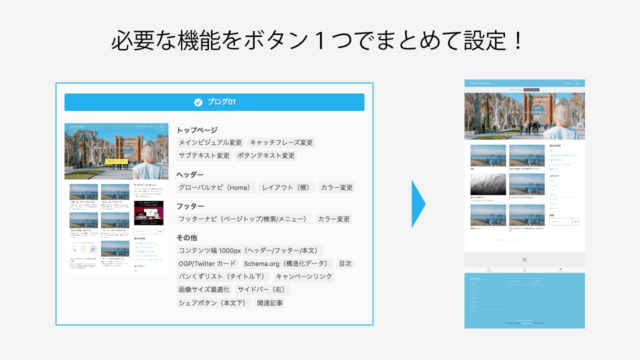
Task: Select the 目次 tag
Action: click(345, 264)
